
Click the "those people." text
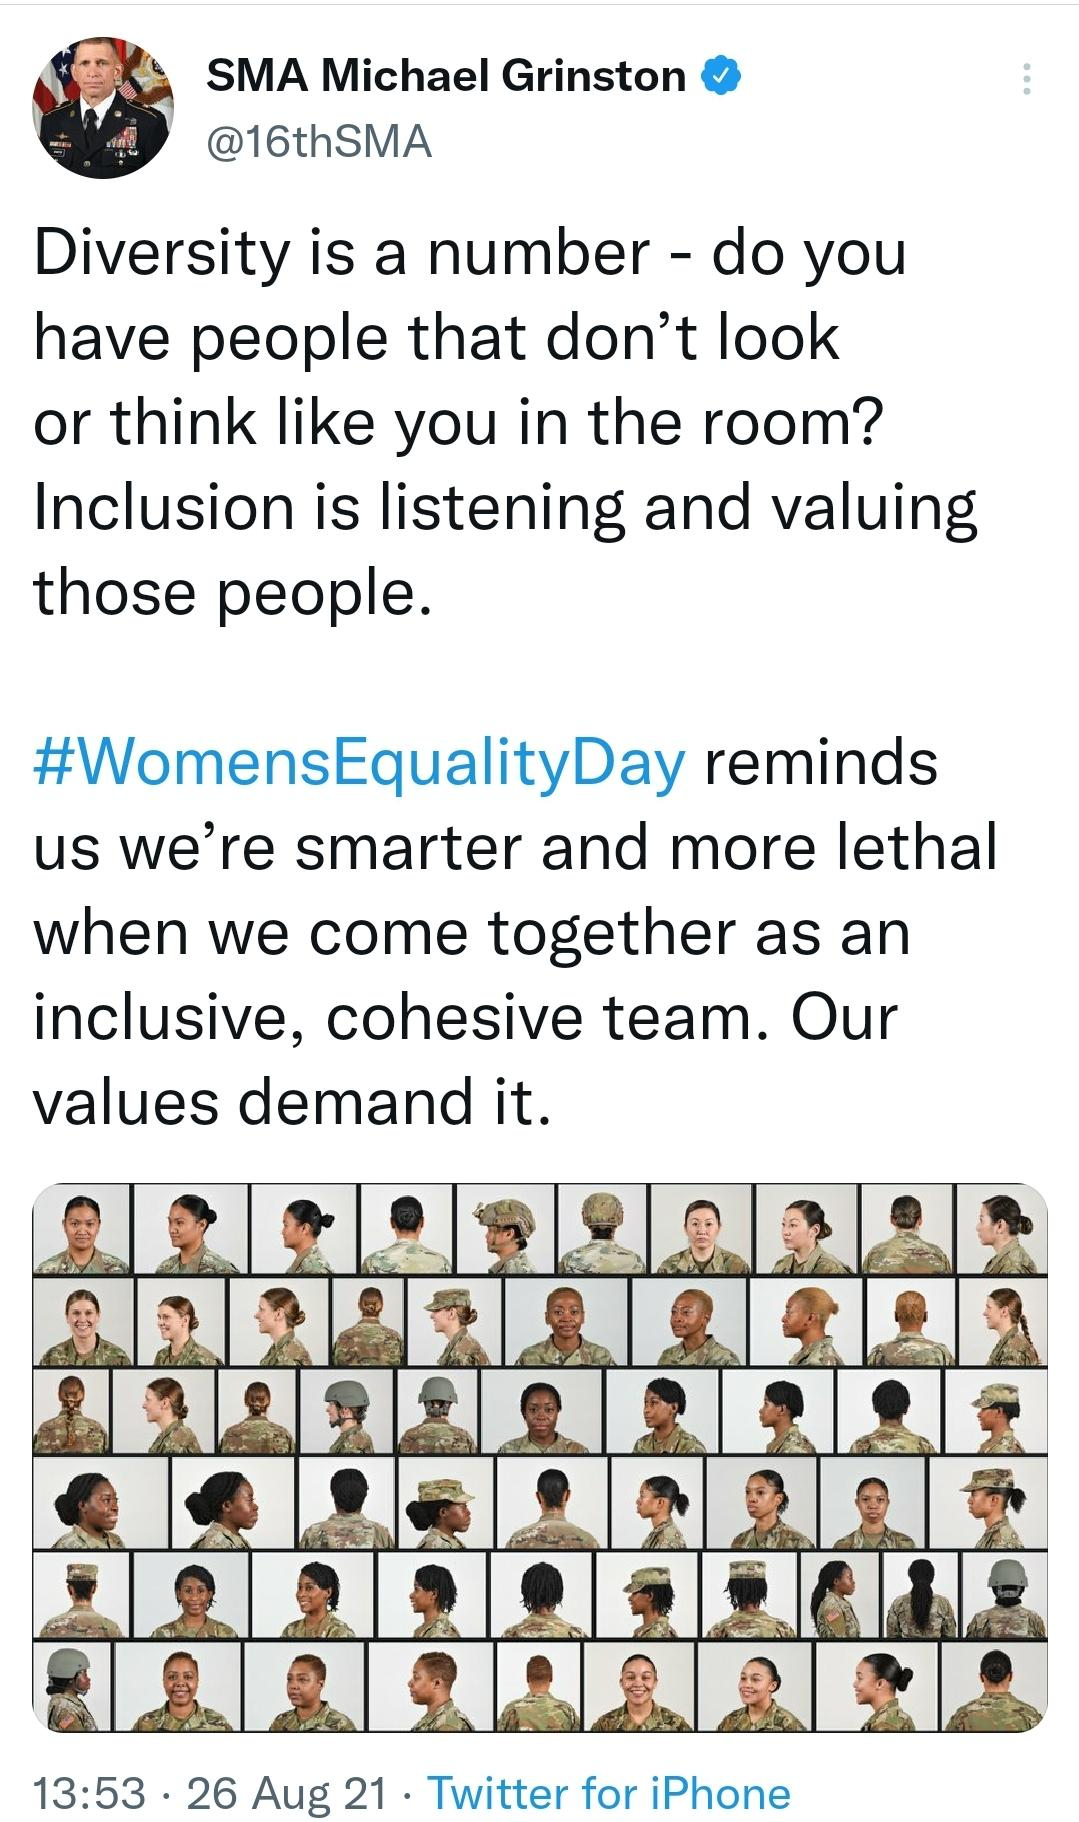pyautogui.click(x=232, y=592)
